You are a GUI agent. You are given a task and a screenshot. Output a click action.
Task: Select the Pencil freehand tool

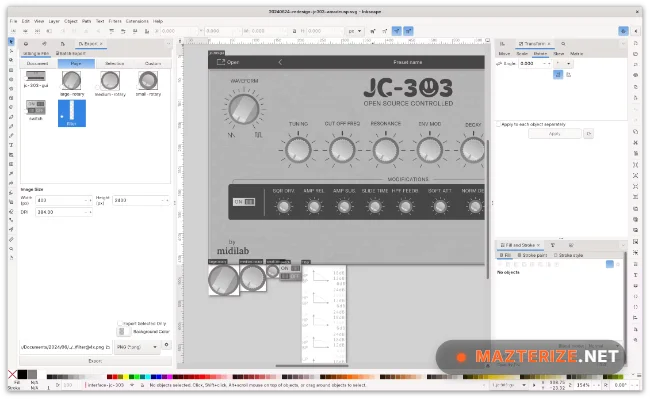pos(11,126)
